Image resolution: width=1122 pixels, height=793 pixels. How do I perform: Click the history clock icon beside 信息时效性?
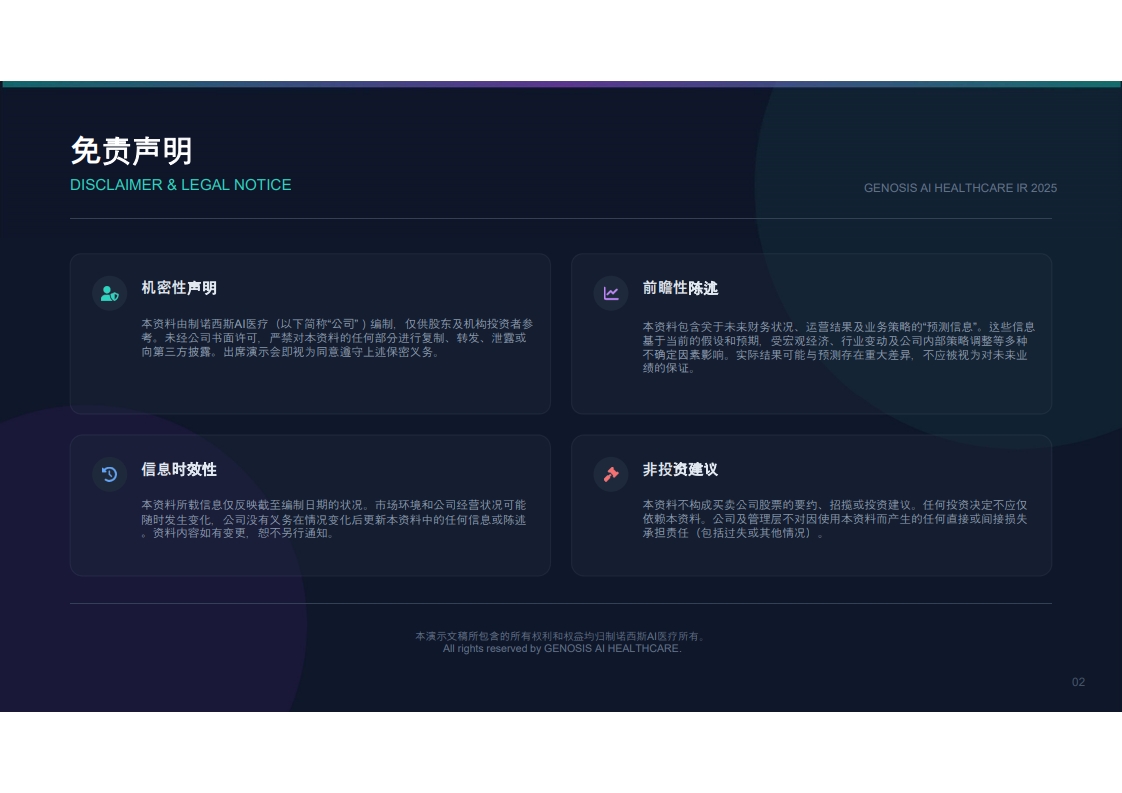tap(109, 474)
